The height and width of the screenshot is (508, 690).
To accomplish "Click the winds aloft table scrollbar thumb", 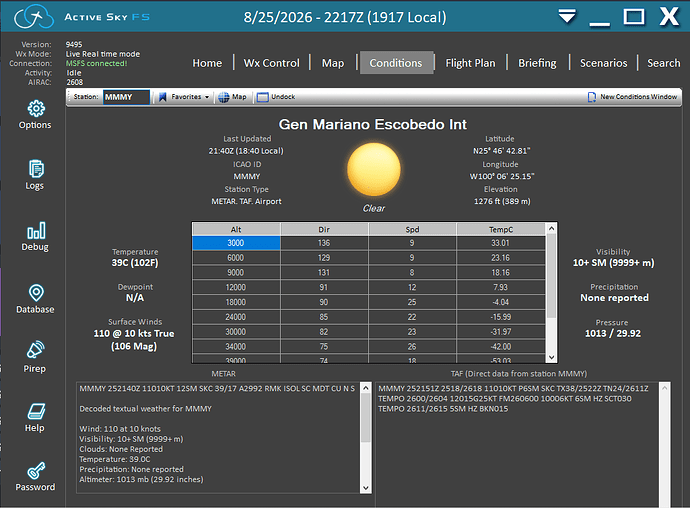I will (x=551, y=276).
